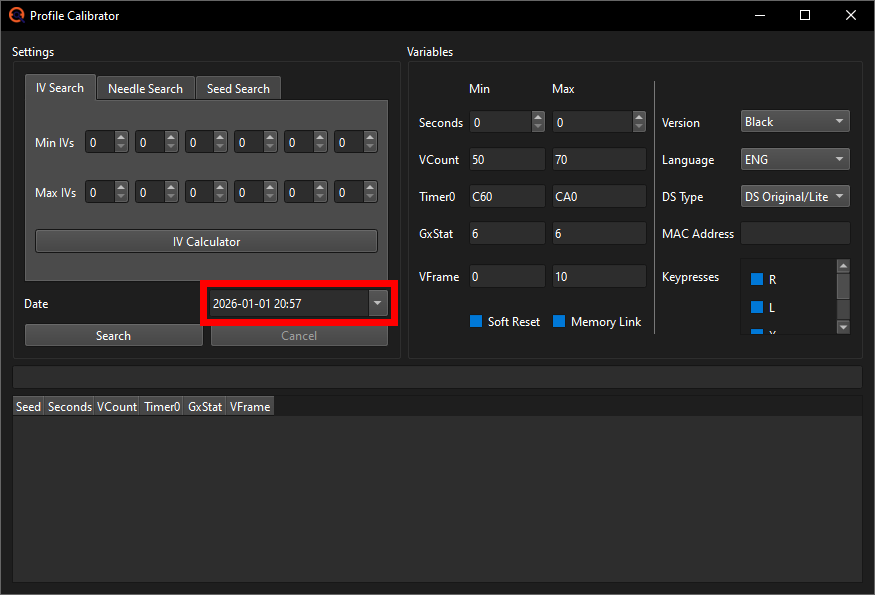Increment the Seconds Min value

click(x=537, y=118)
